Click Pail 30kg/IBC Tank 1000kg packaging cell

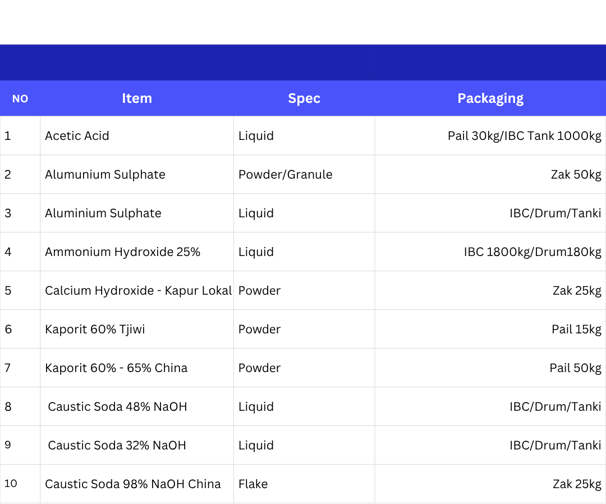[490, 136]
